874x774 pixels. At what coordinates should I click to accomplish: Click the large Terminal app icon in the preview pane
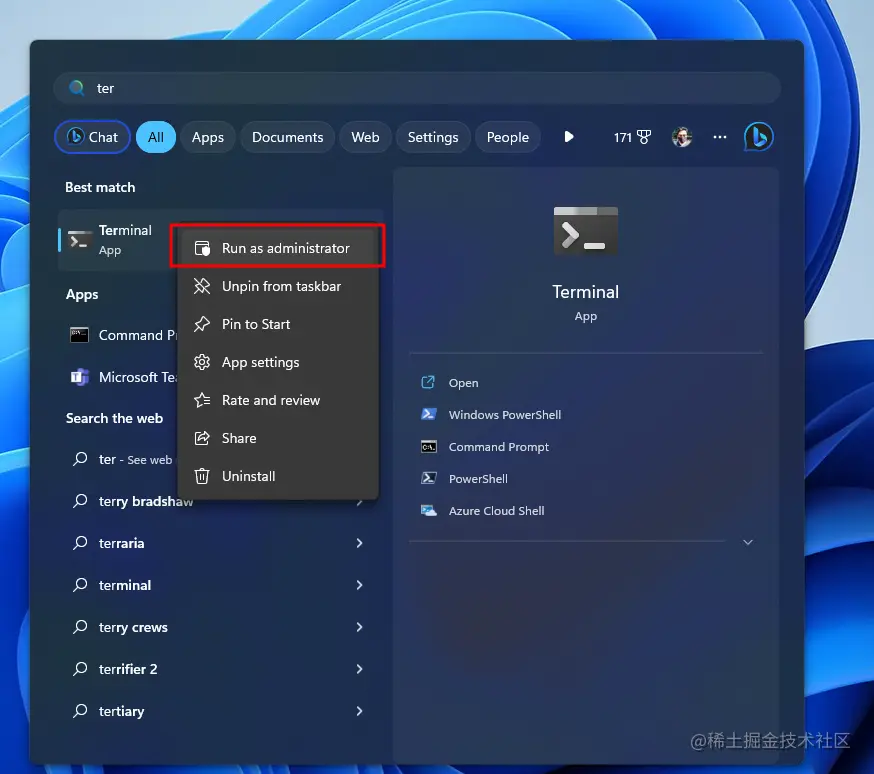585,231
